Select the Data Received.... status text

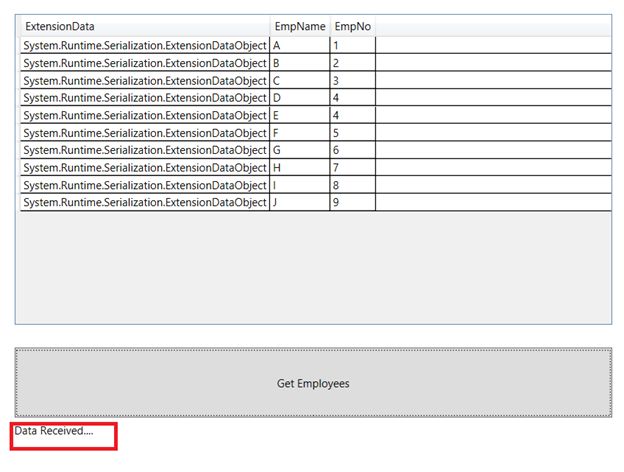pos(54,431)
